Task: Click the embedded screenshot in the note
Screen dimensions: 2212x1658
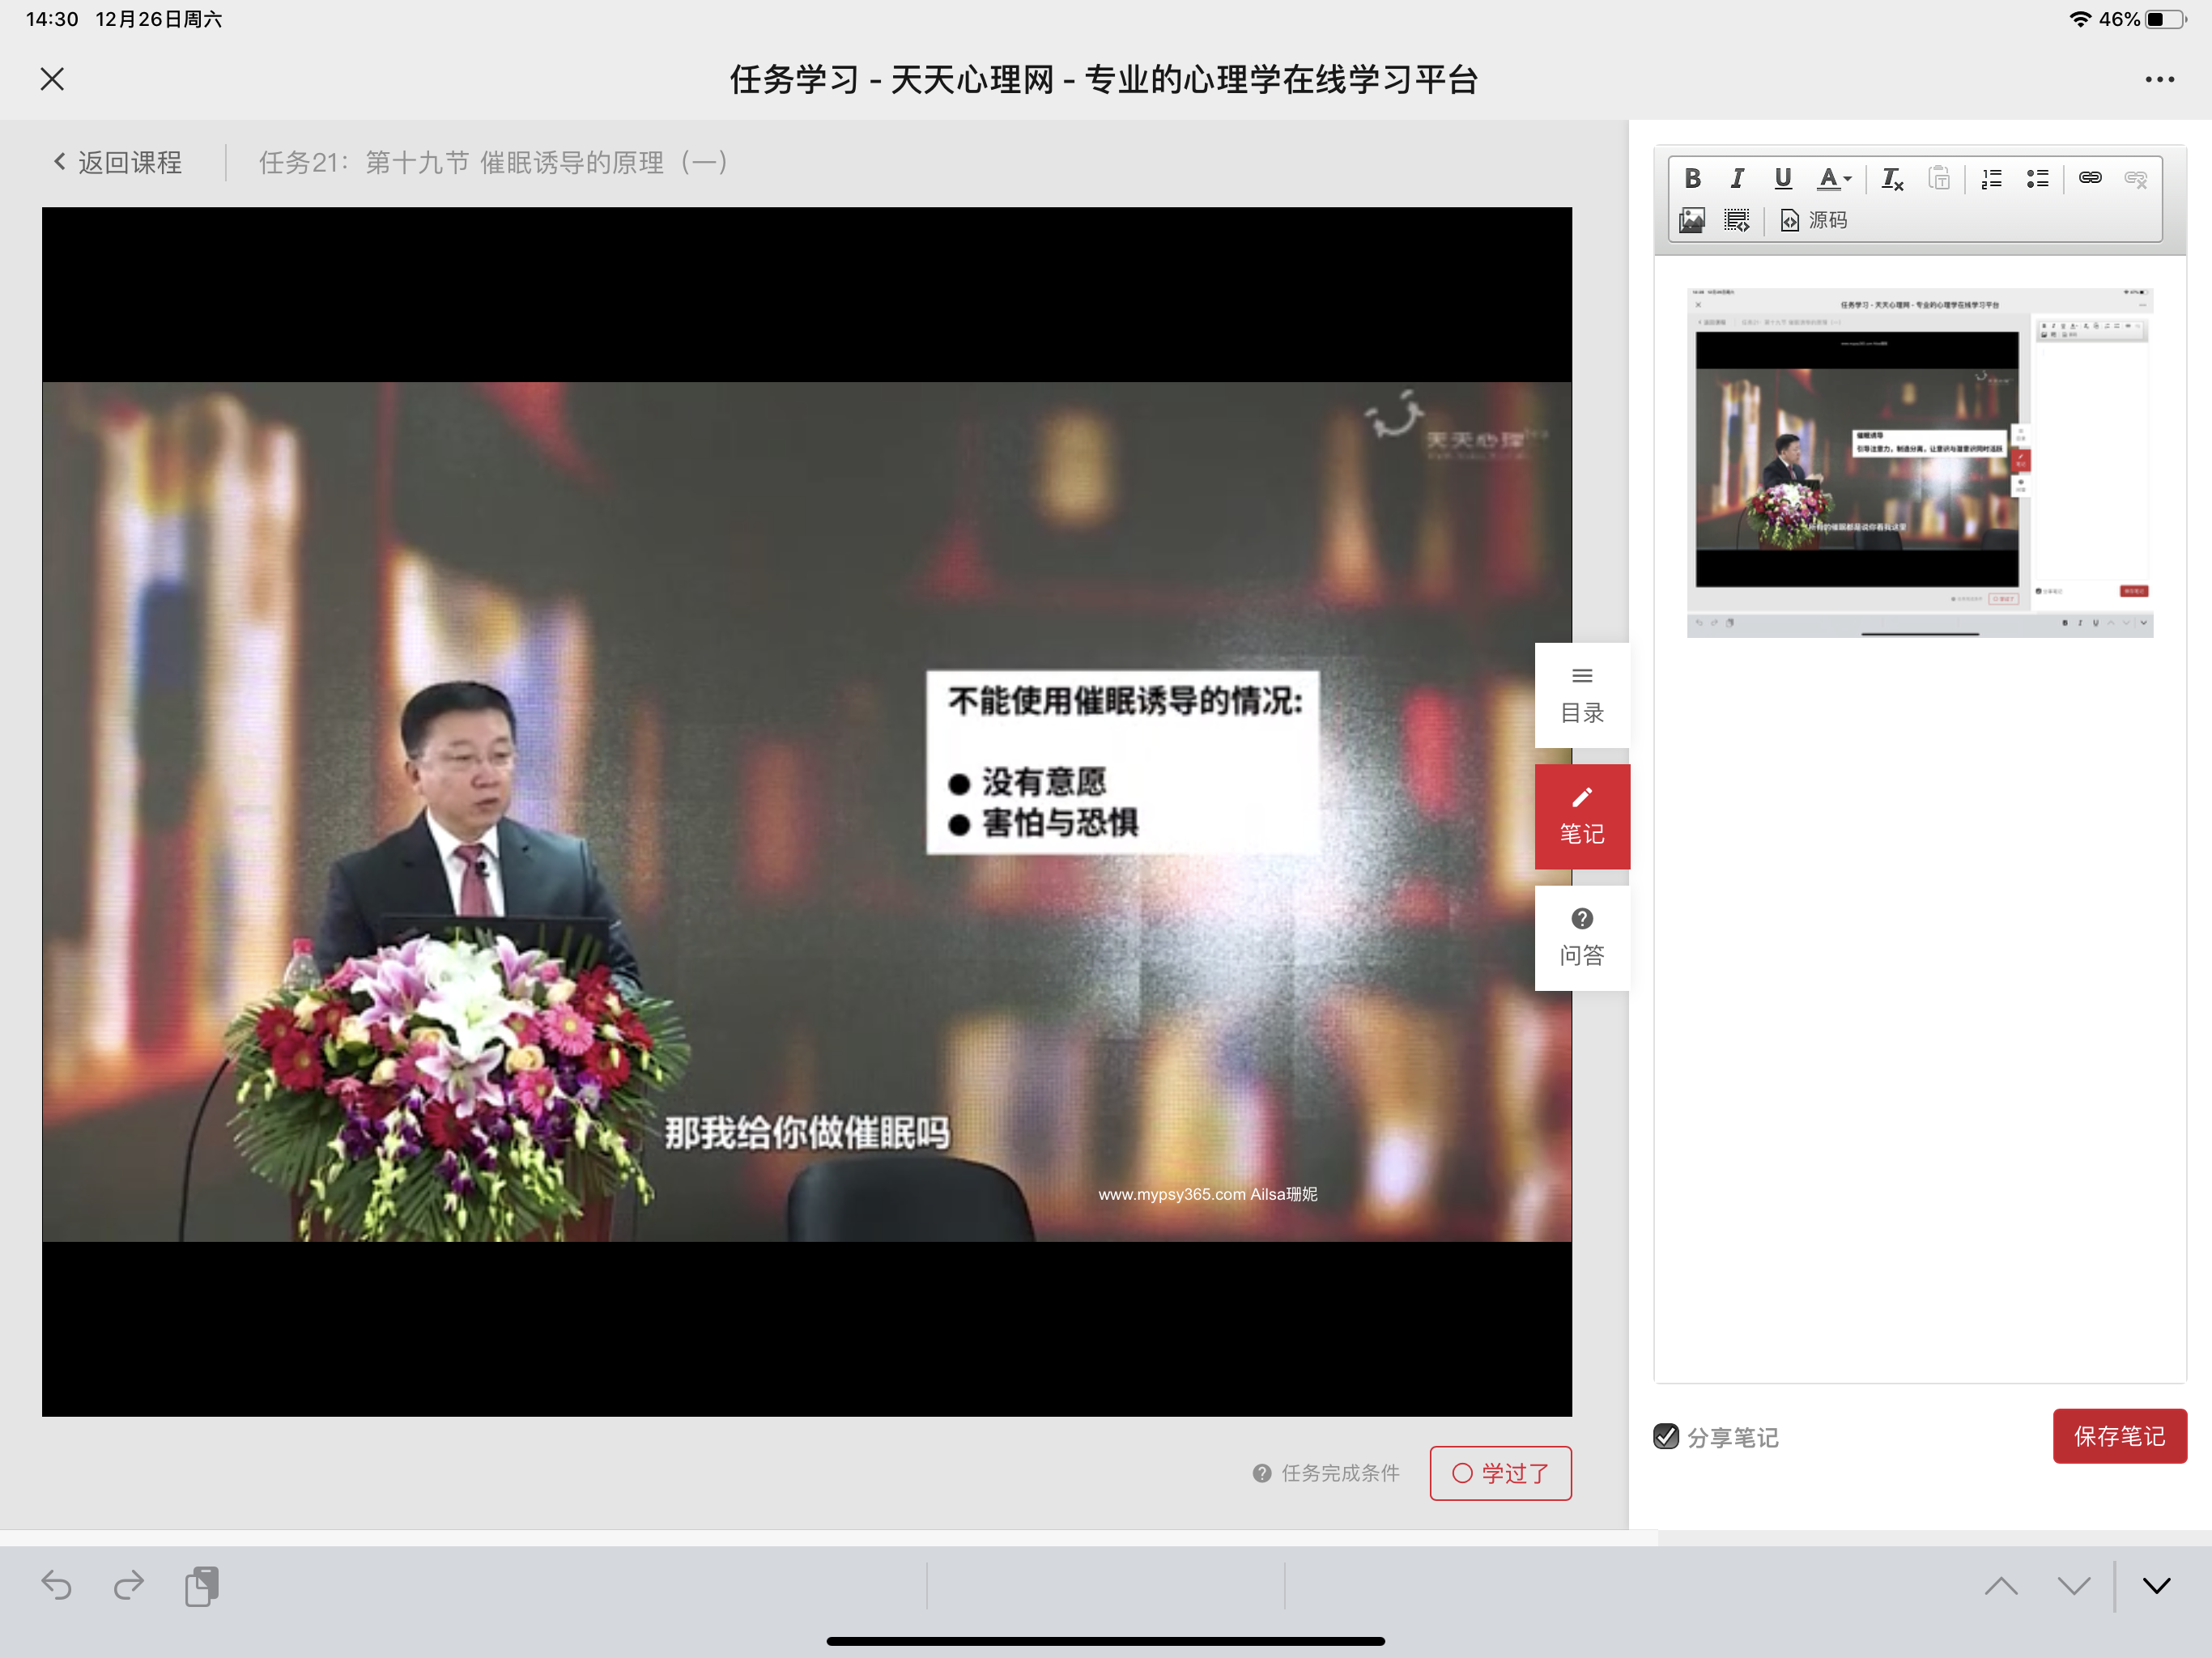Action: [1919, 462]
